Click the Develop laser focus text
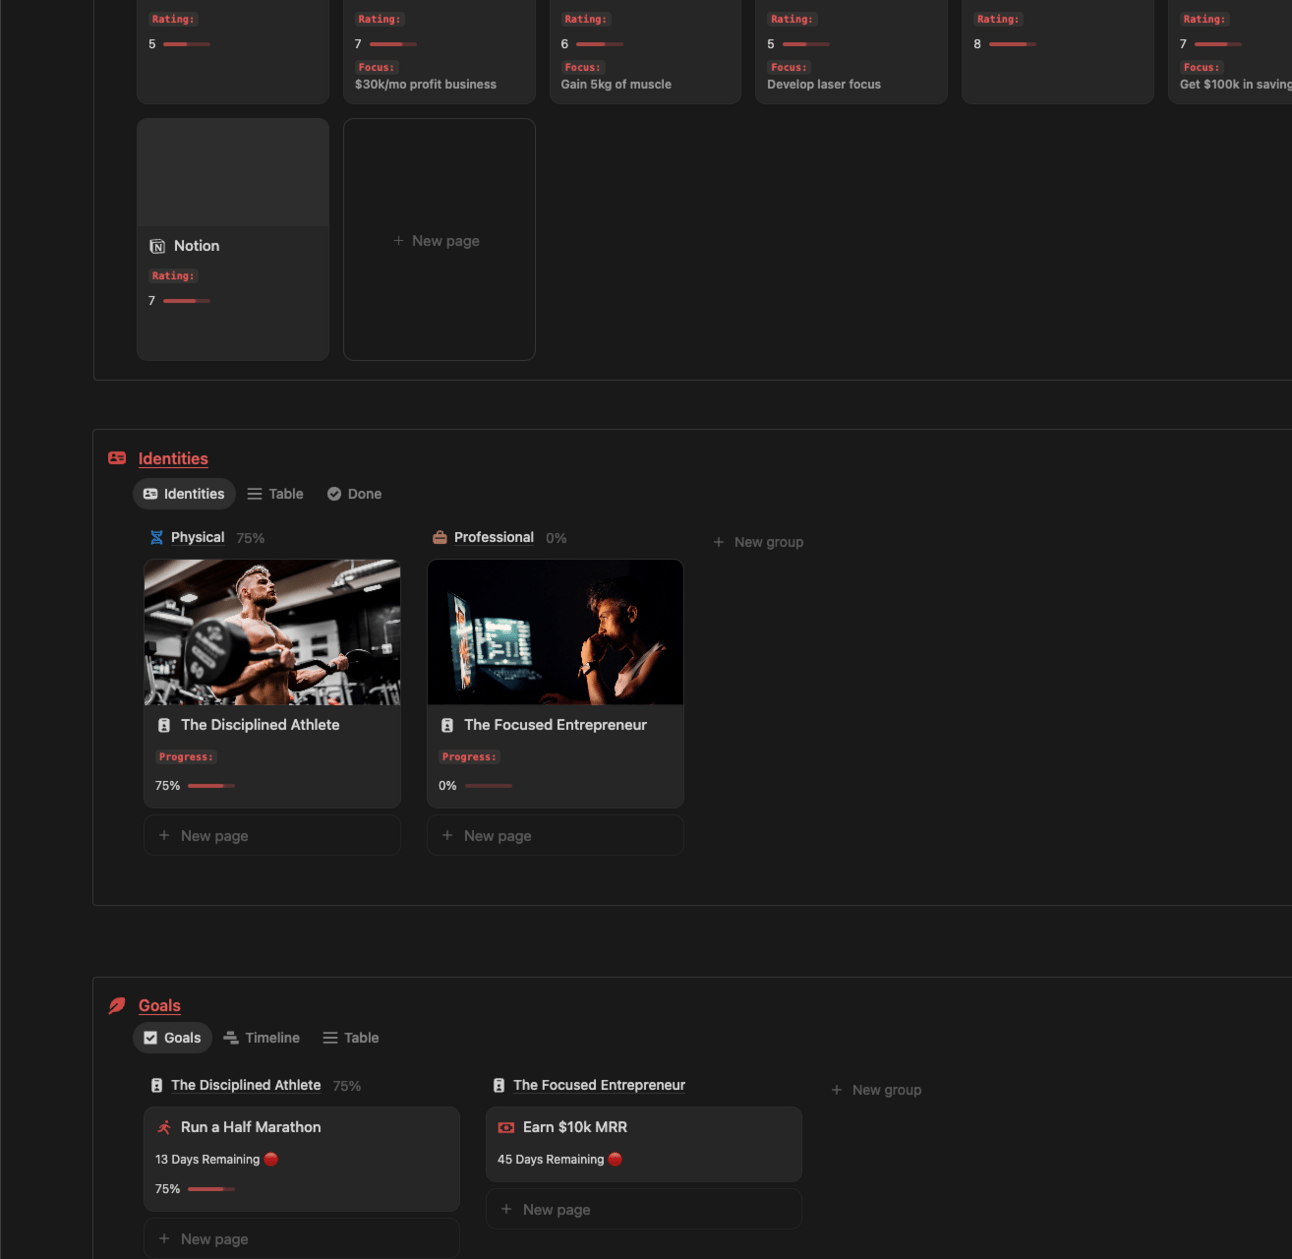Image resolution: width=1292 pixels, height=1259 pixels. click(x=824, y=85)
